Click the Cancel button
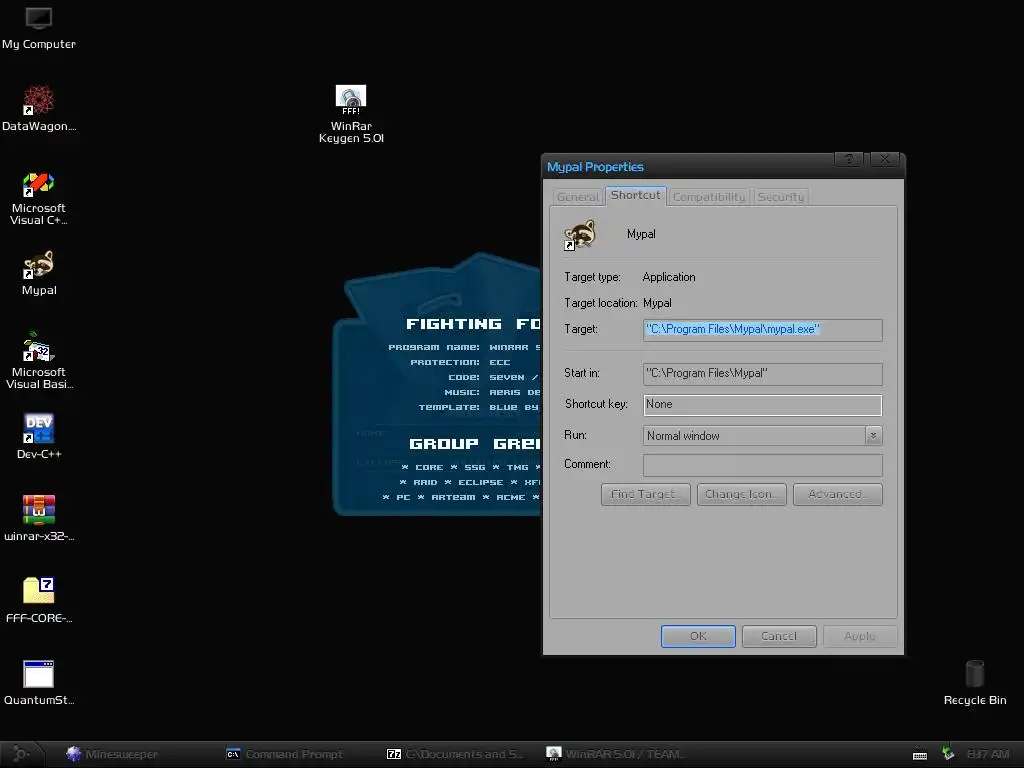This screenshot has height=768, width=1024. point(778,636)
